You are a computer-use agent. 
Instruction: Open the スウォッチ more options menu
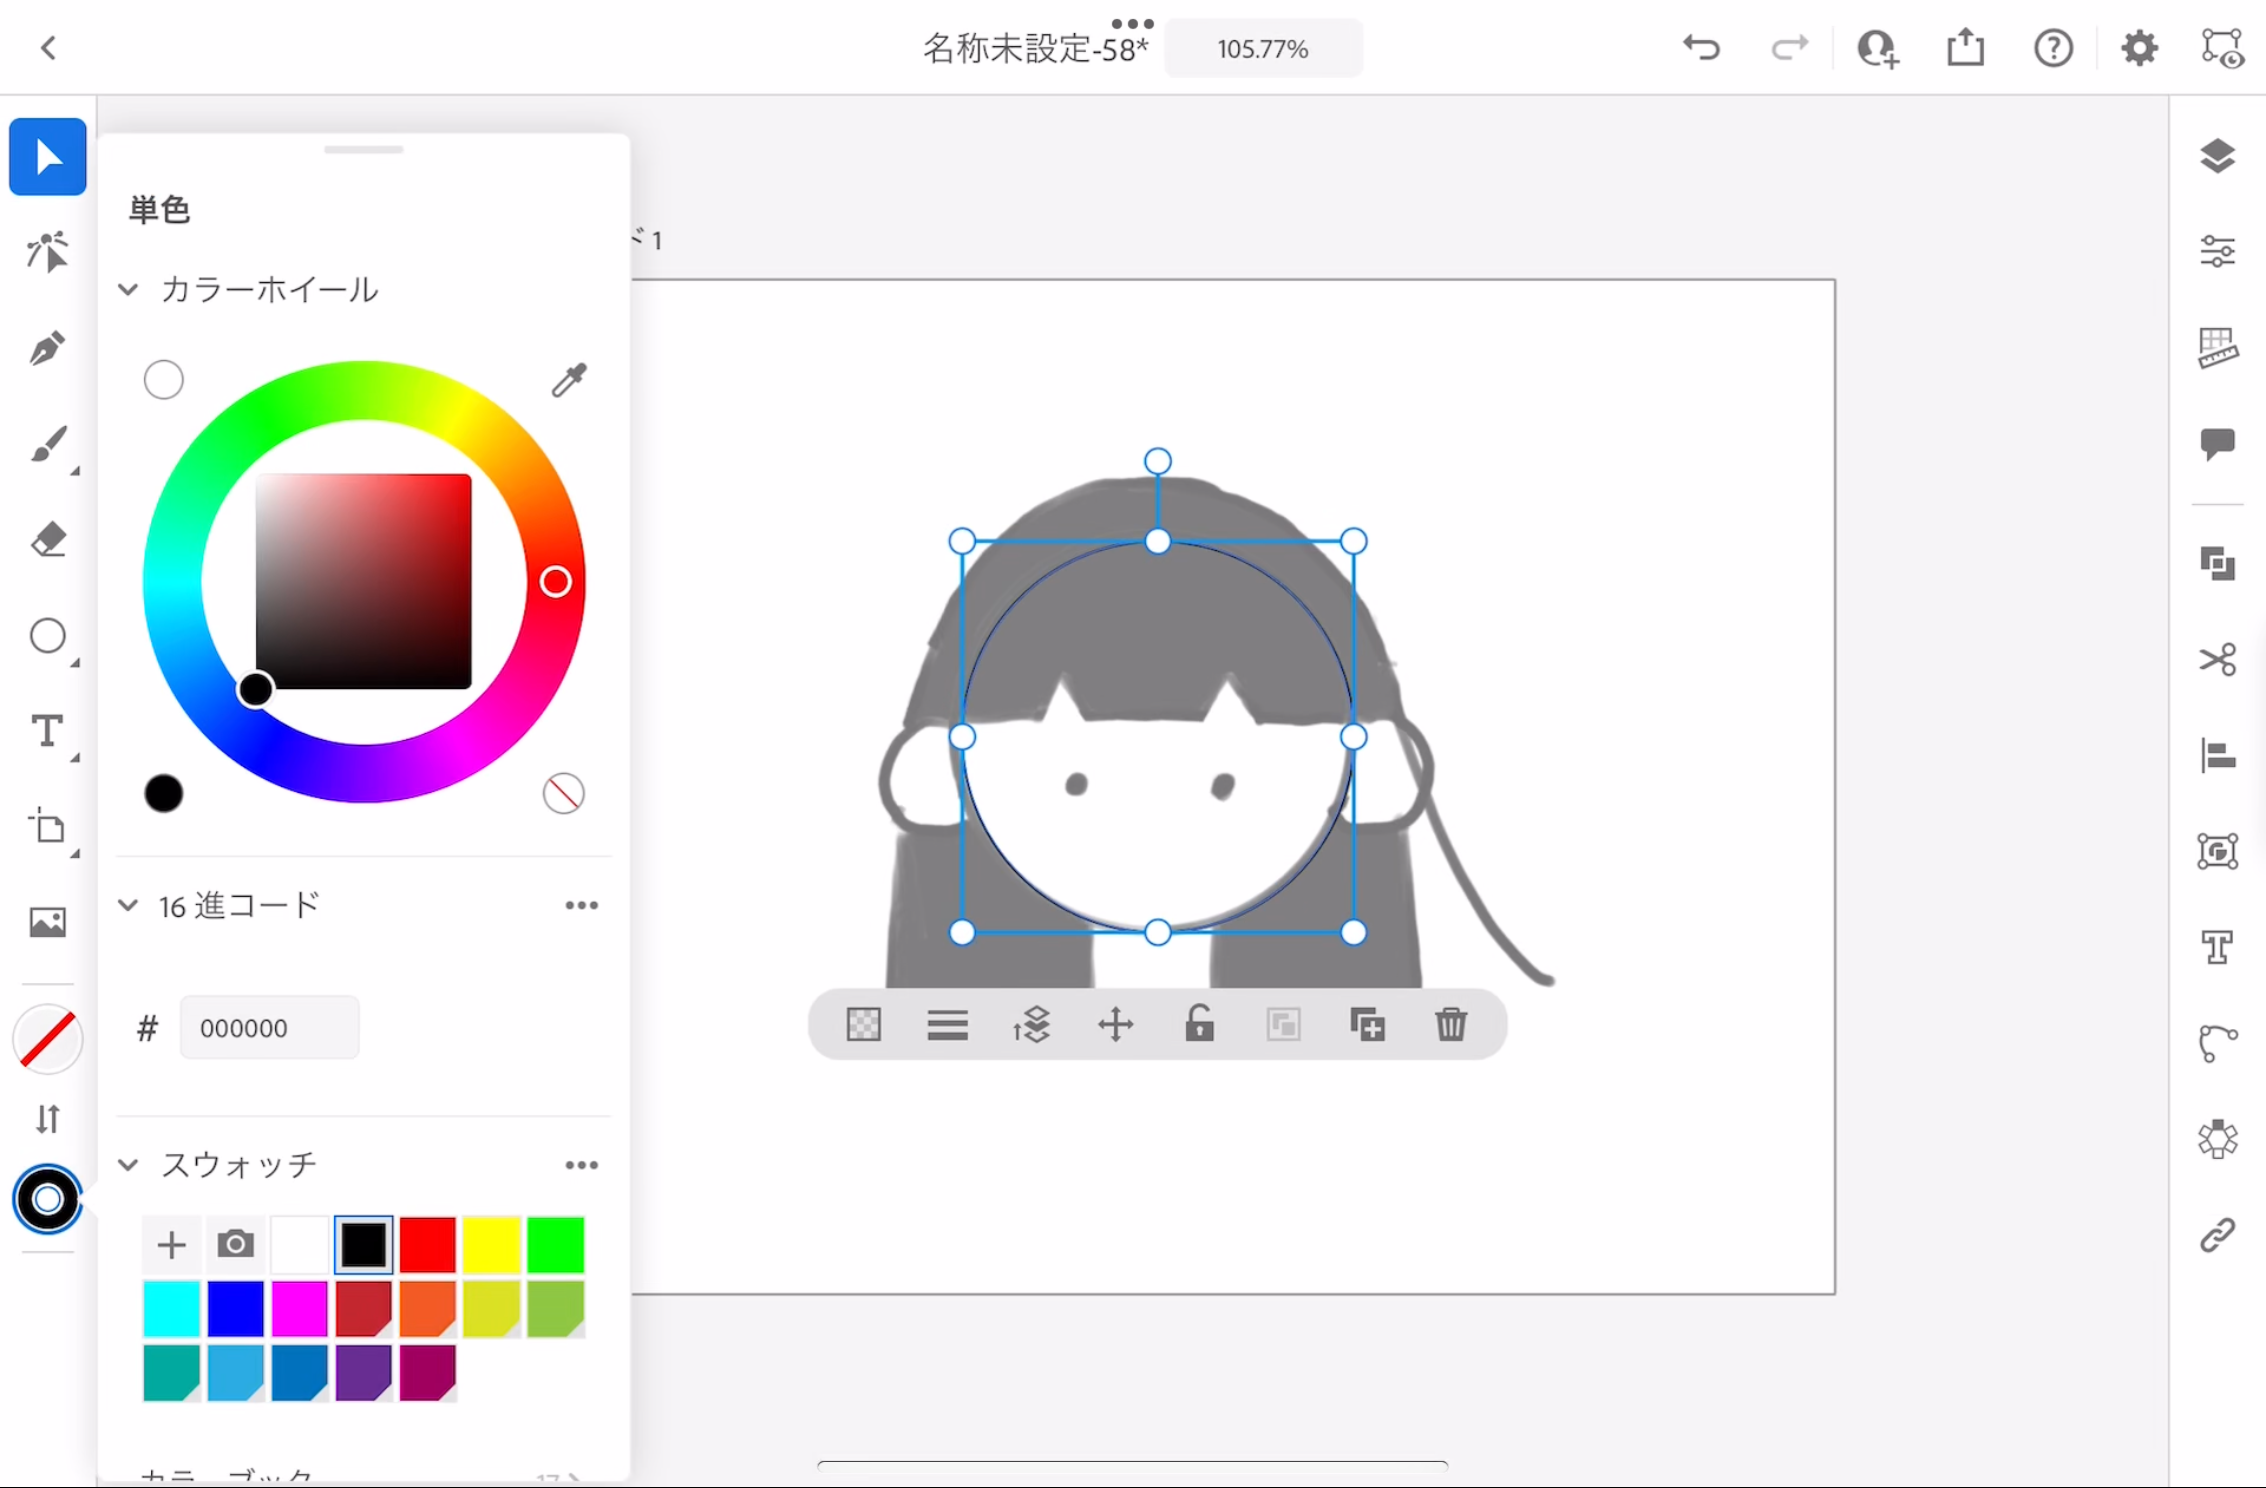click(x=581, y=1165)
